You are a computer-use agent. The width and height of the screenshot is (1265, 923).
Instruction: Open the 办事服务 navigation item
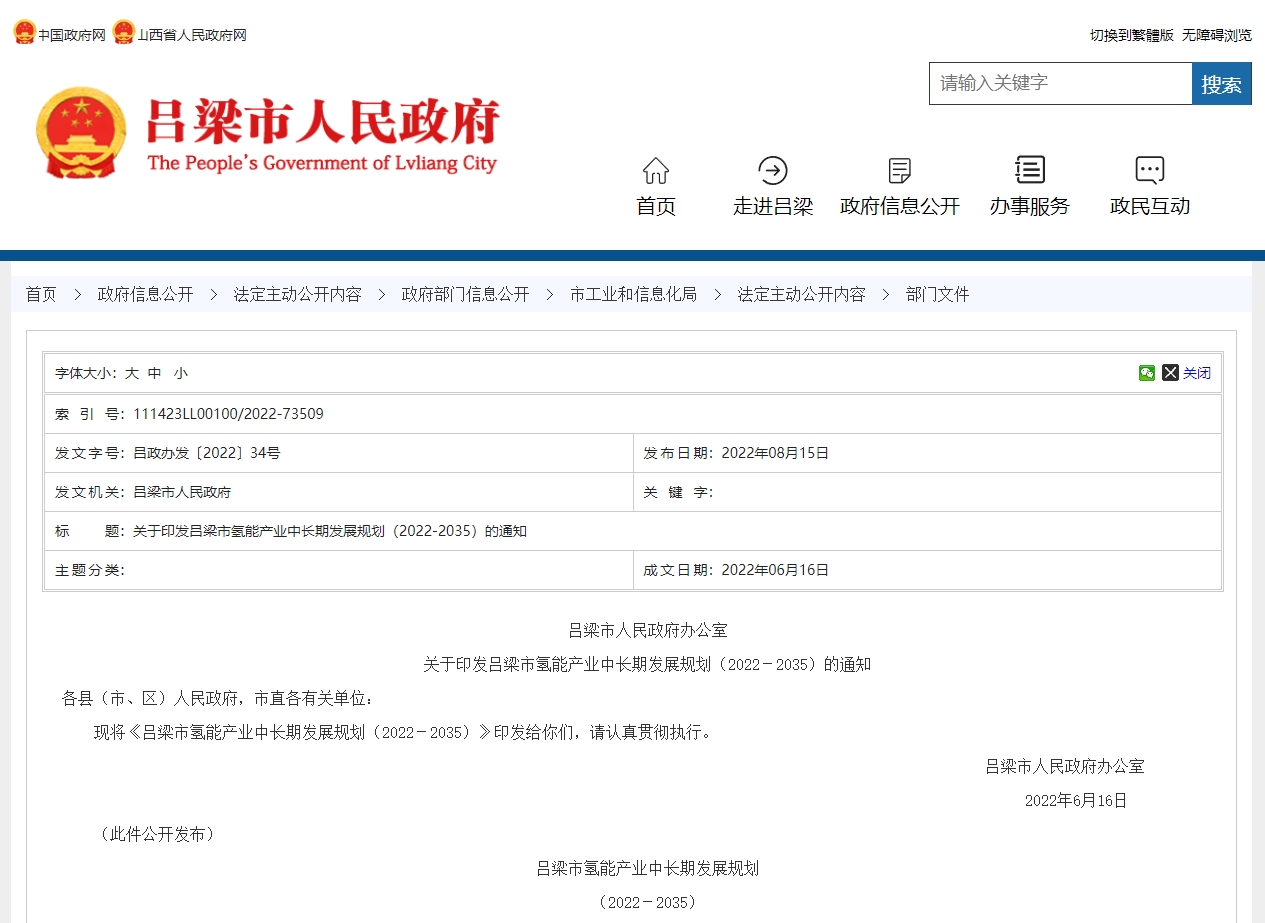point(1030,206)
